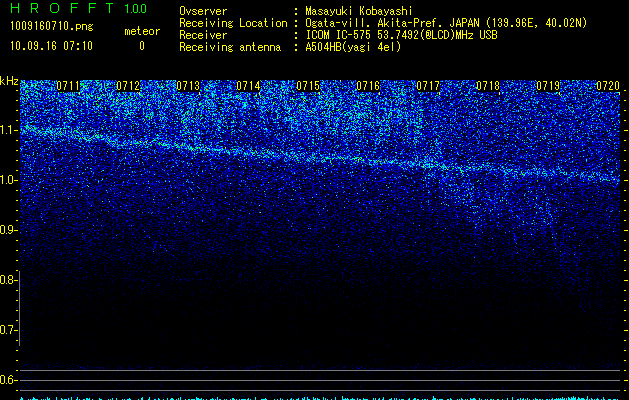Viewport: 629px width, 400px height.
Task: Click the 0719 time marker
Action: click(548, 86)
